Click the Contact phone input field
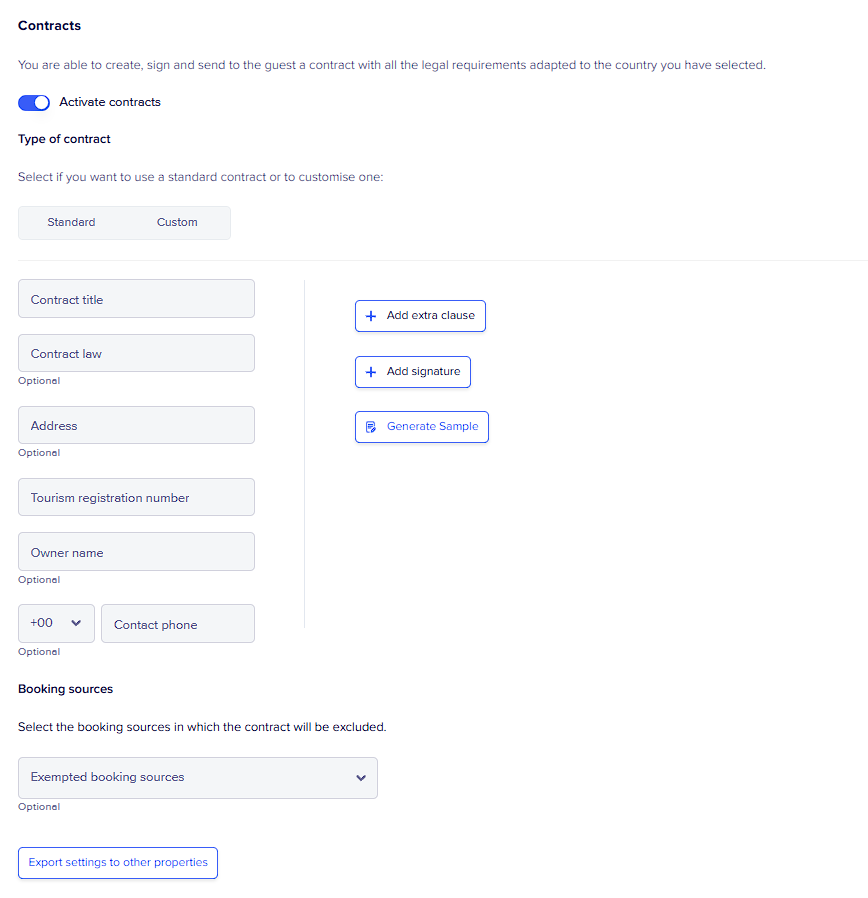This screenshot has height=898, width=868. [178, 624]
